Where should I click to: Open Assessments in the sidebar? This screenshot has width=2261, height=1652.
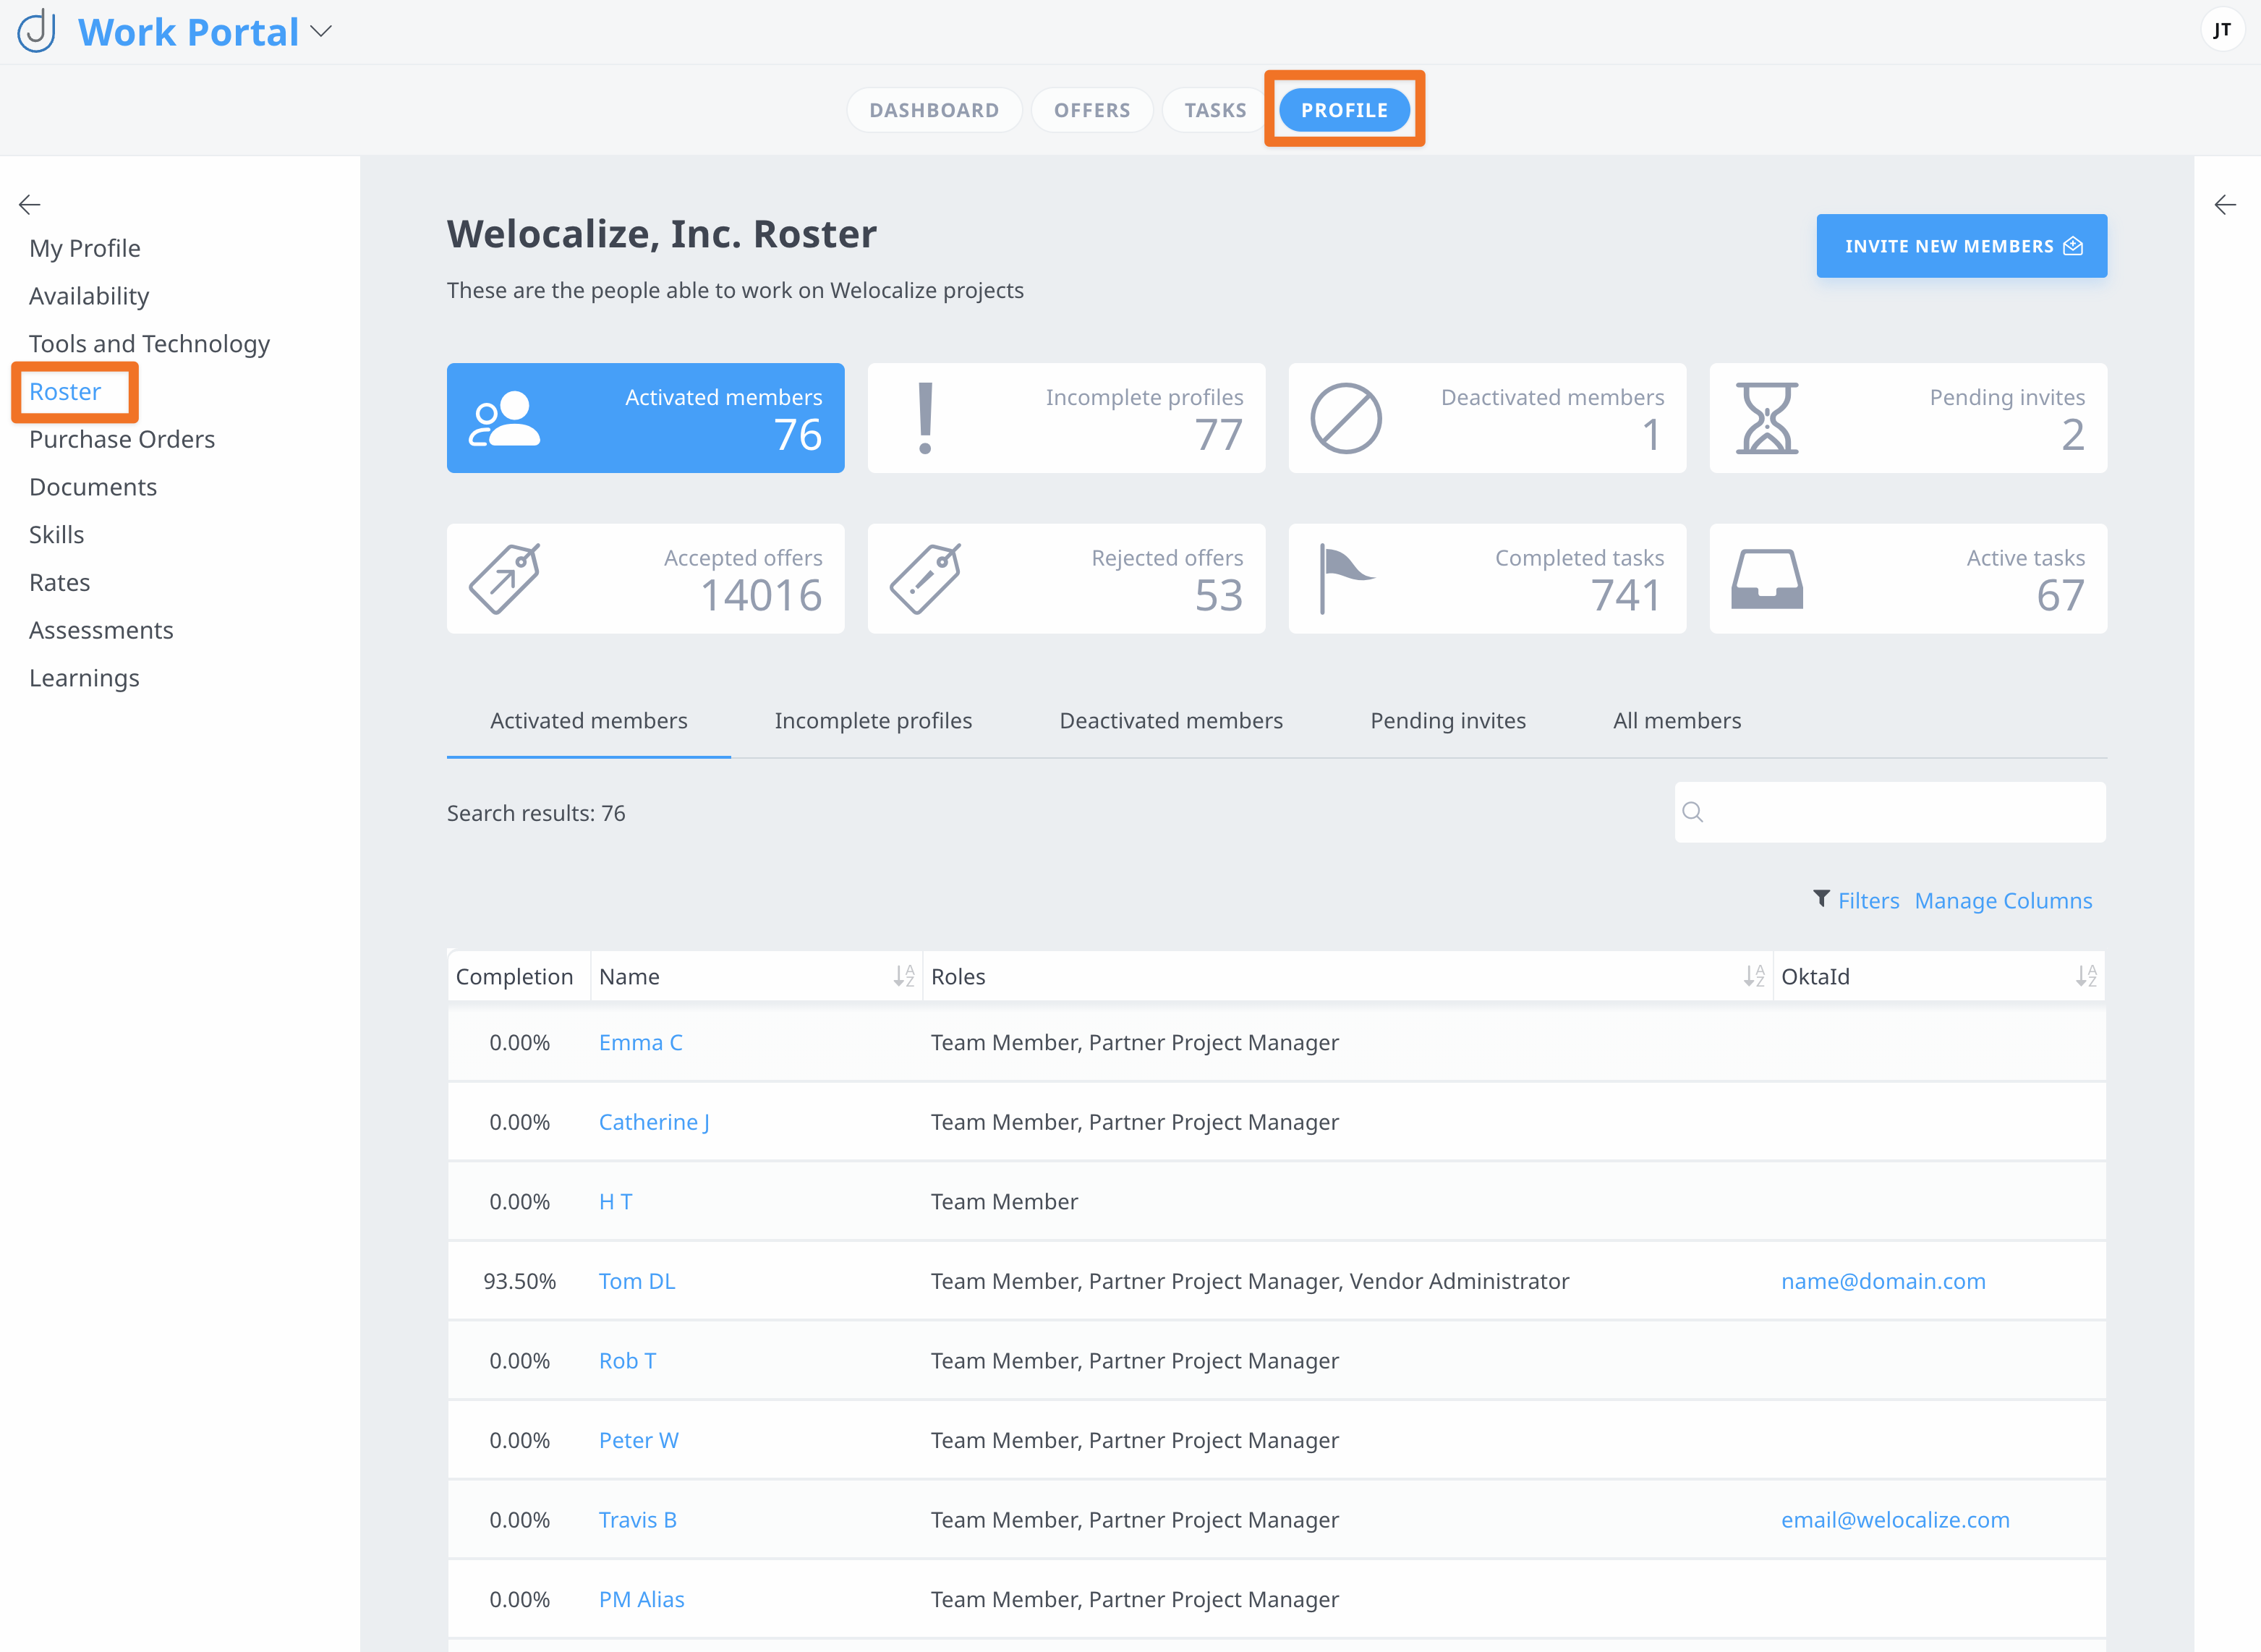101,630
